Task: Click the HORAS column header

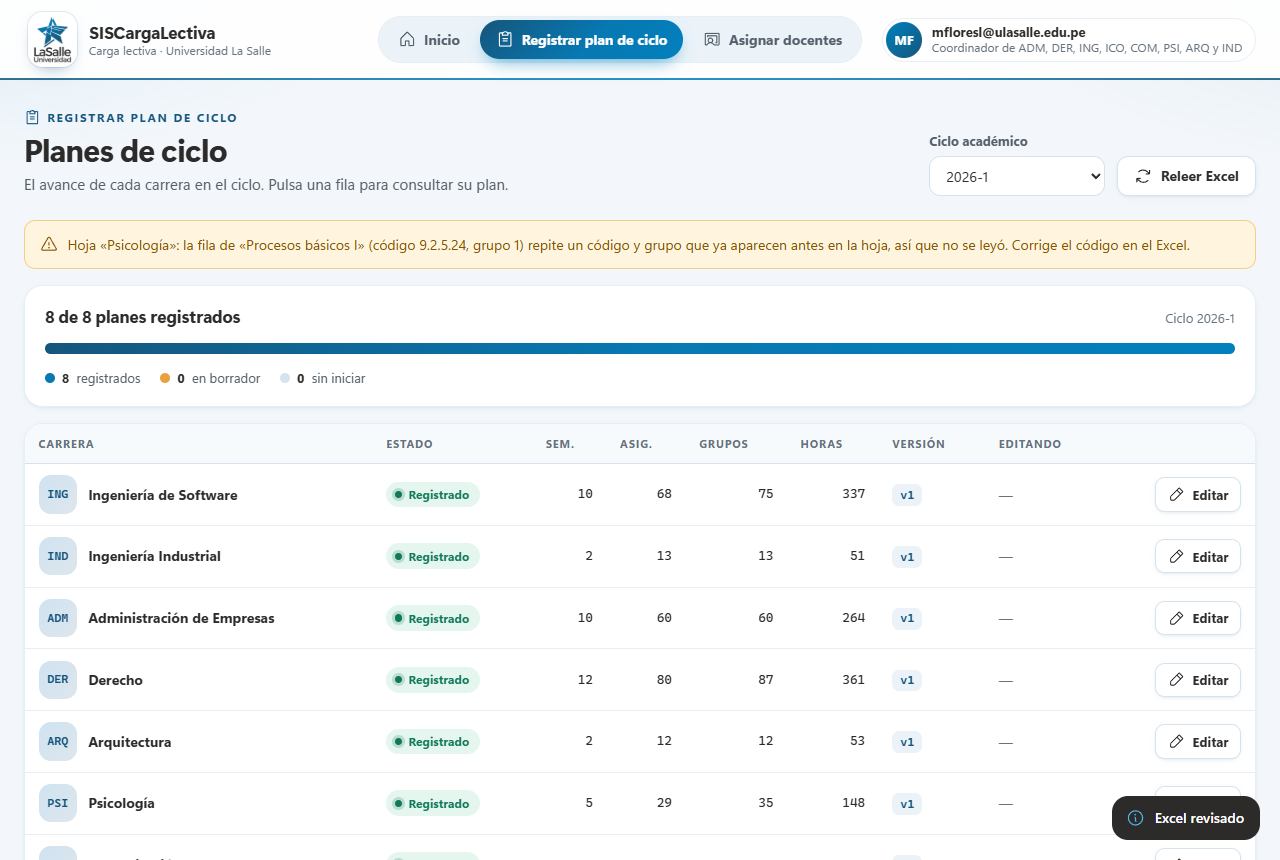Action: click(822, 444)
